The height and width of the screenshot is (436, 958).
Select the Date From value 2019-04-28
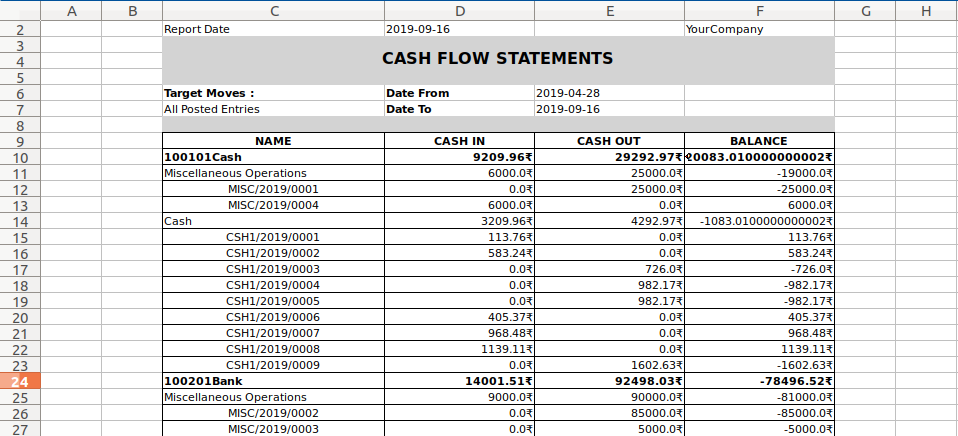pyautogui.click(x=609, y=93)
